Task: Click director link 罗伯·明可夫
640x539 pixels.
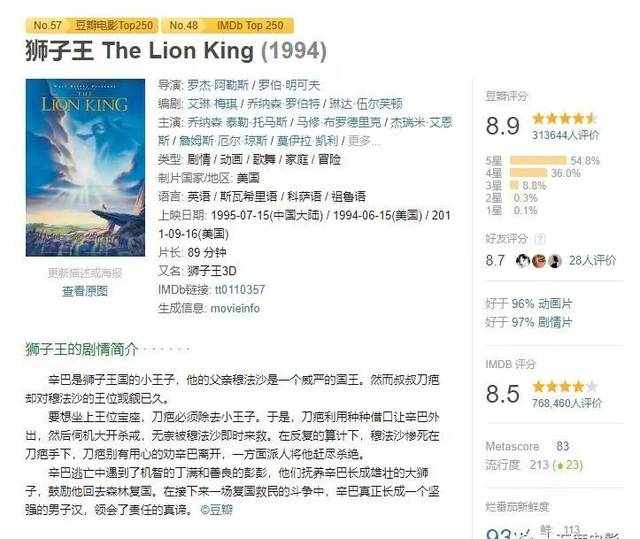Action: point(289,85)
